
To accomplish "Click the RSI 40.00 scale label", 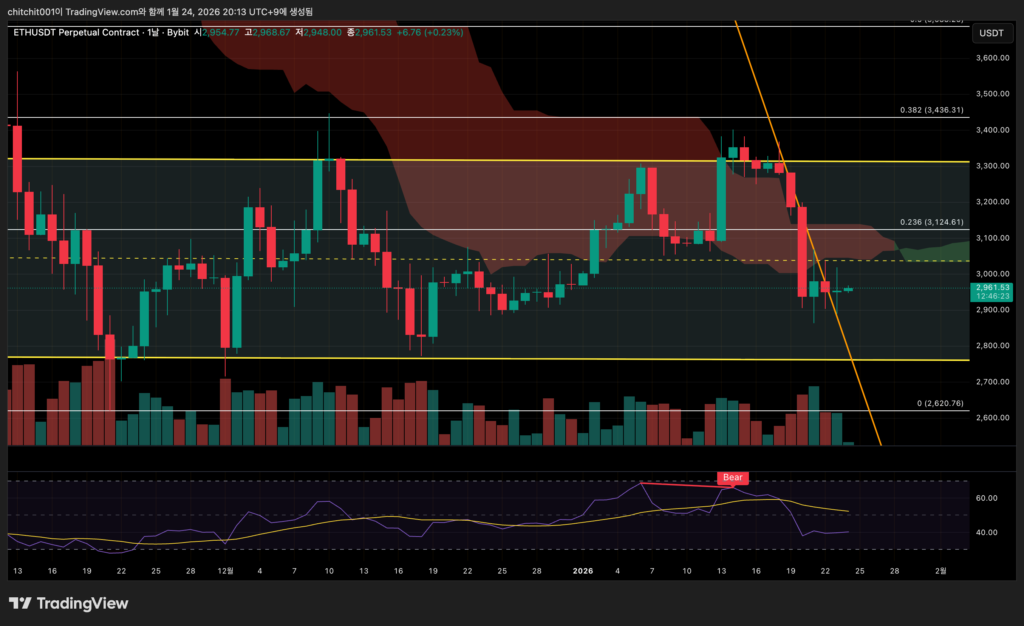I will (985, 532).
